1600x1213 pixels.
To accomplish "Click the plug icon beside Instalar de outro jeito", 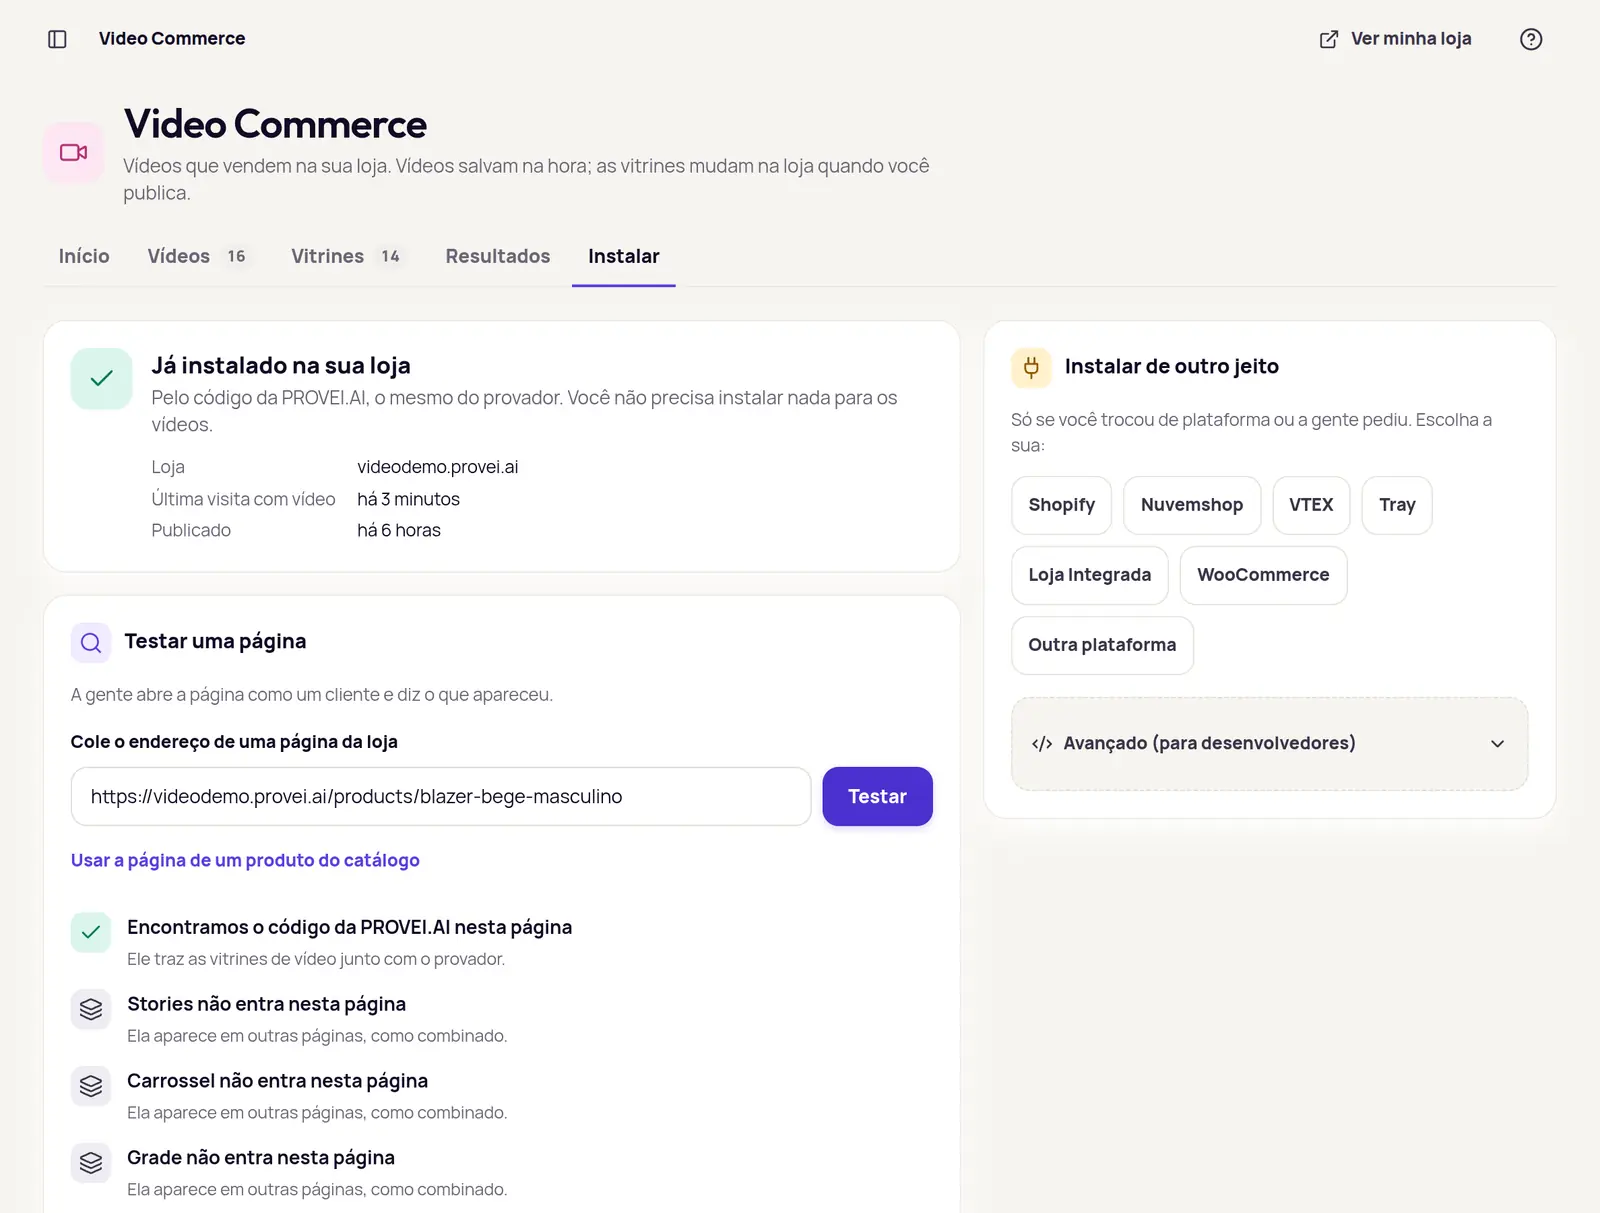I will tap(1031, 367).
